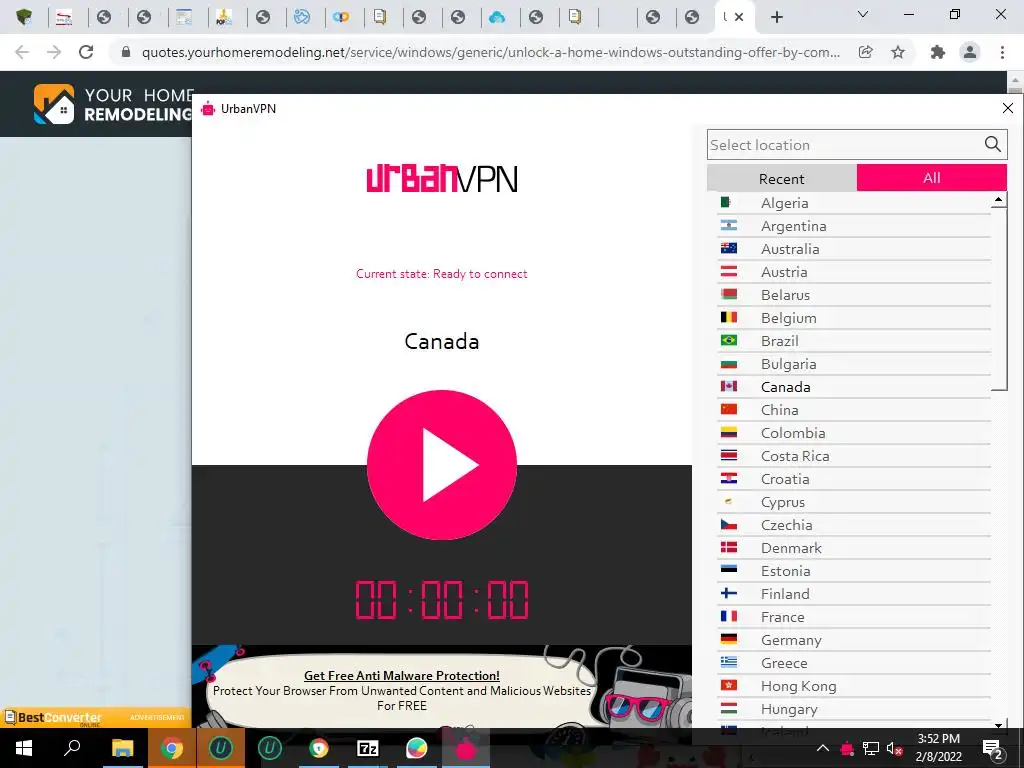Choose Austria as VPN location
Screen dimensions: 1024x768
(854, 272)
